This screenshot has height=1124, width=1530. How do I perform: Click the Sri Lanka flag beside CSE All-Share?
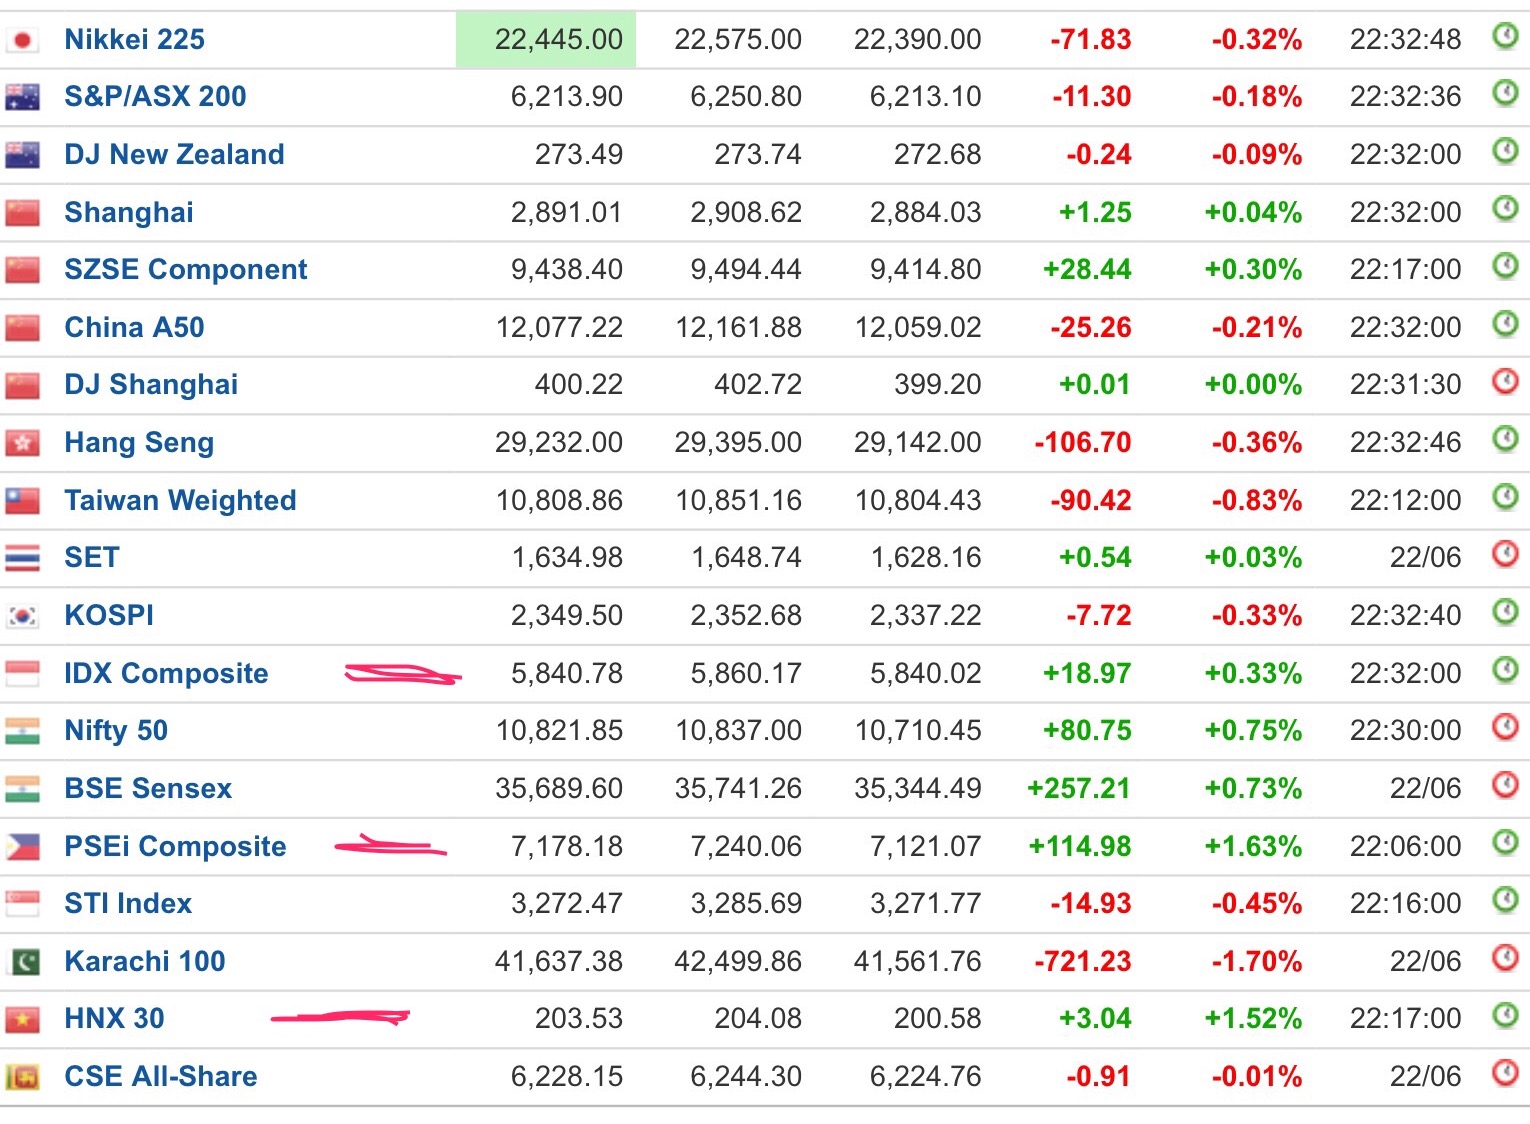(x=22, y=1077)
